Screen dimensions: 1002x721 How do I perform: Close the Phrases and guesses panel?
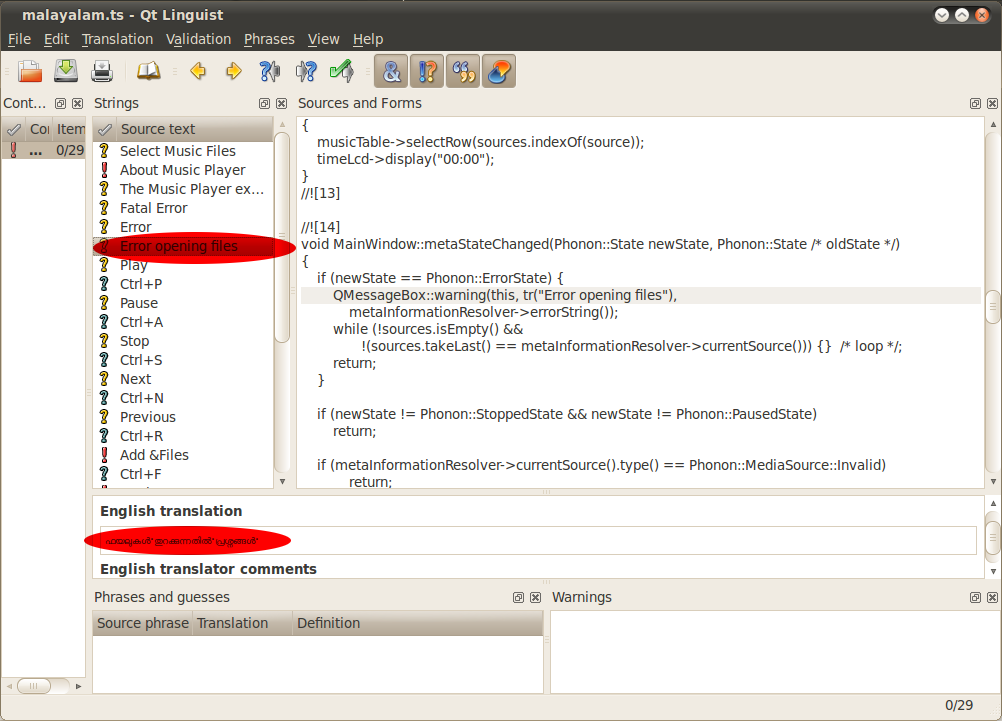[x=536, y=598]
